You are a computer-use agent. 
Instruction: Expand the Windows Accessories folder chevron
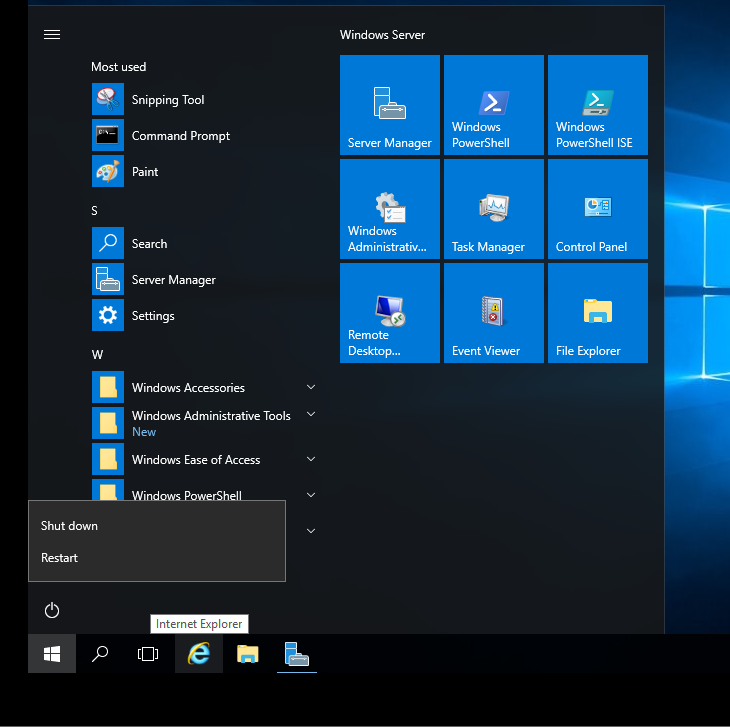pyautogui.click(x=311, y=387)
